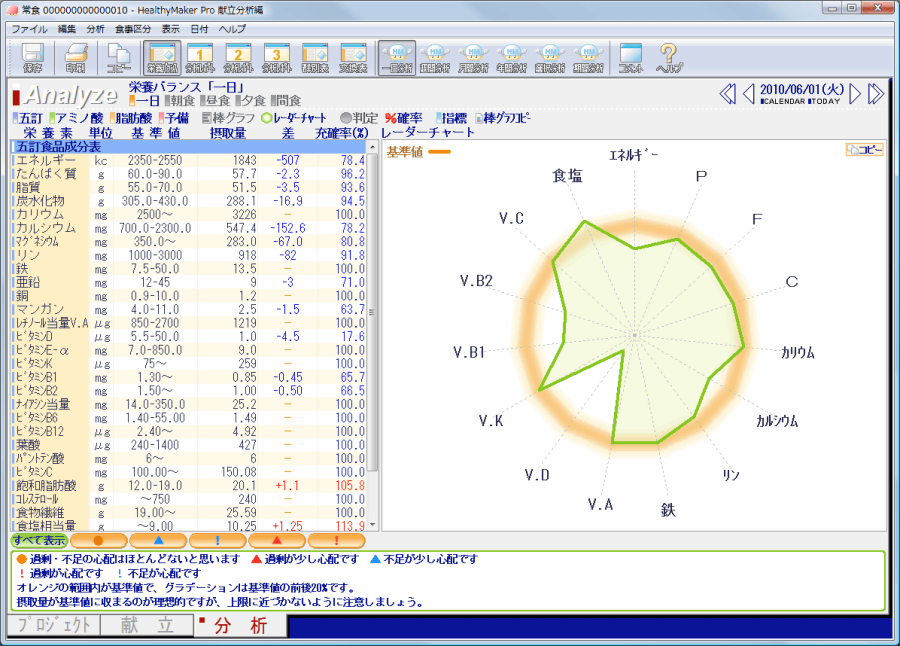The width and height of the screenshot is (900, 646).
Task: Go to previous day with single left arrow
Action: pyautogui.click(x=748, y=94)
